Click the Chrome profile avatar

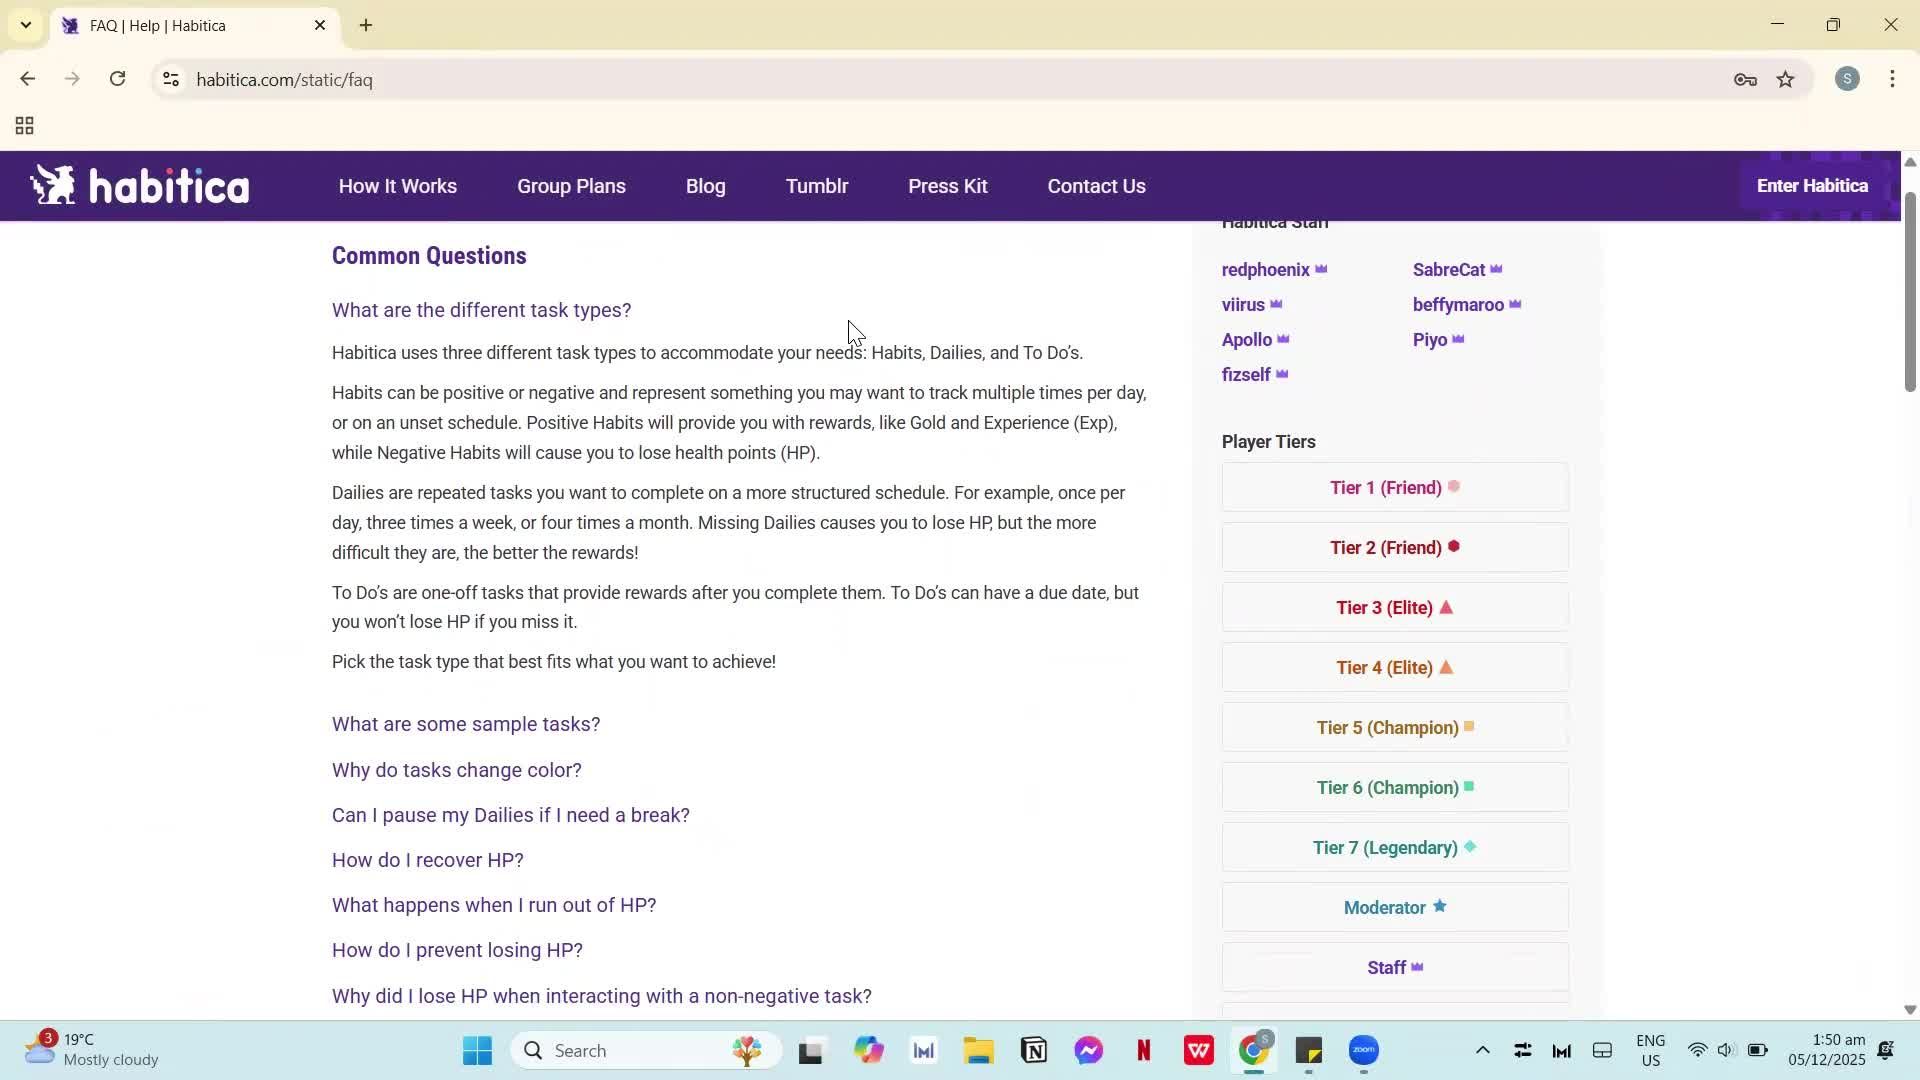pos(1848,79)
